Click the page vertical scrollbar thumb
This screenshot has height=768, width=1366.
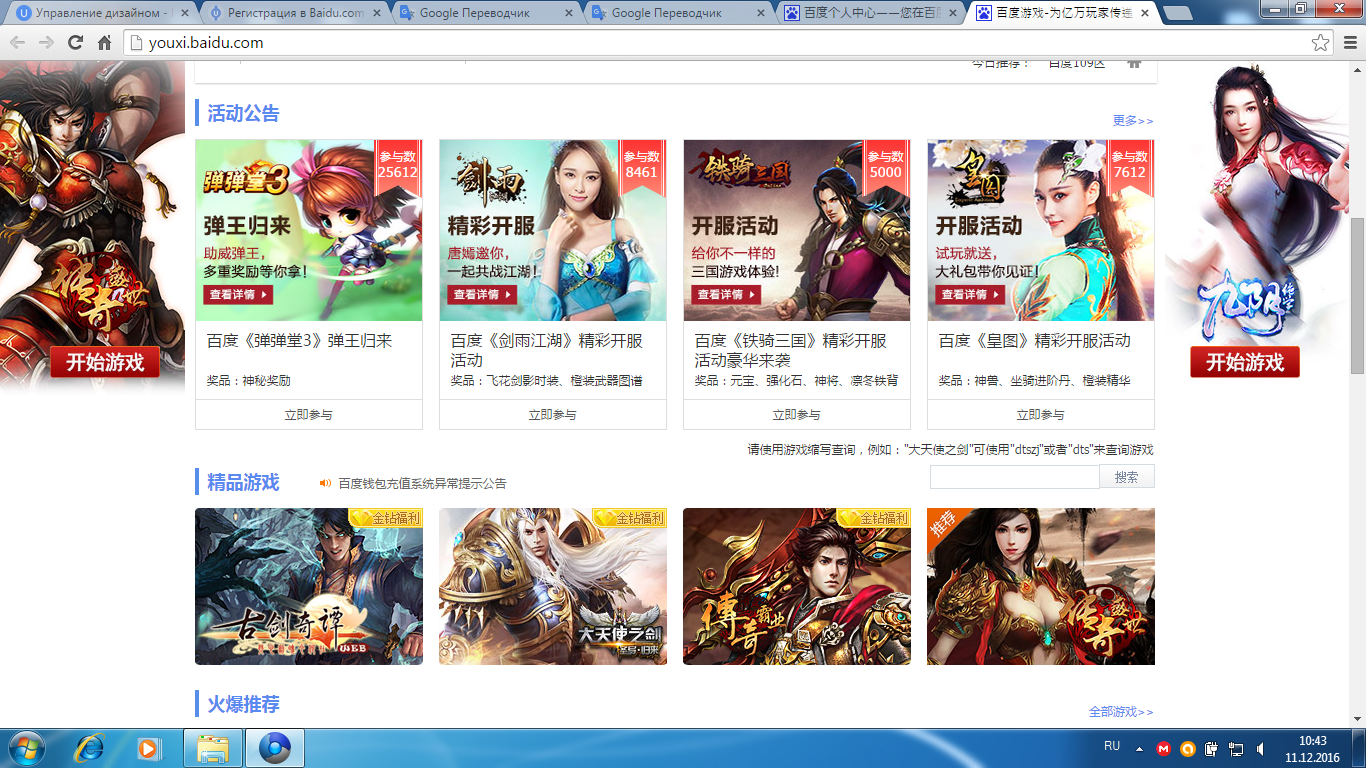click(1358, 295)
